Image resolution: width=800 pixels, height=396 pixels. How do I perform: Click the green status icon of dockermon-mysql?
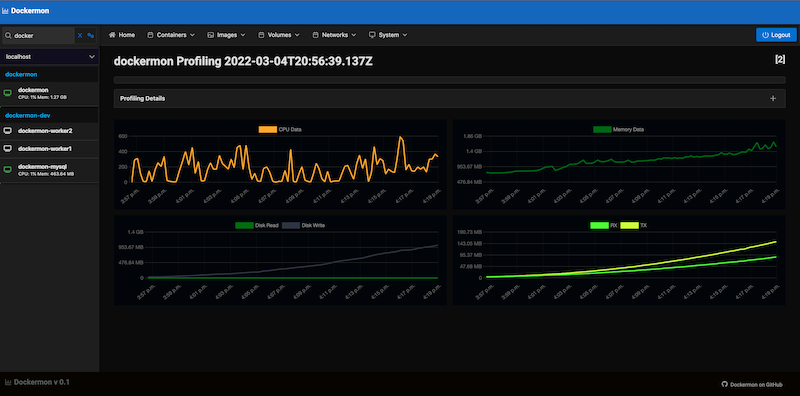point(8,169)
